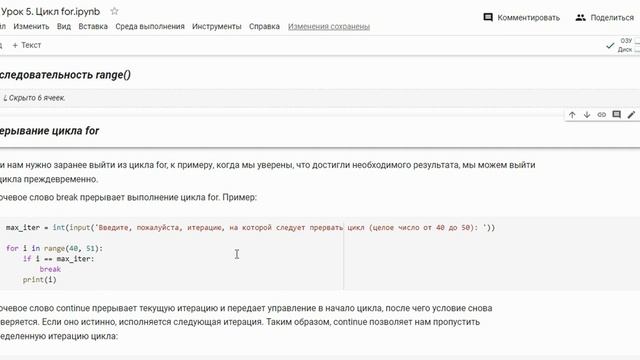
Task: Click the connected checkmark next to ОЗУ
Action: pos(610,45)
